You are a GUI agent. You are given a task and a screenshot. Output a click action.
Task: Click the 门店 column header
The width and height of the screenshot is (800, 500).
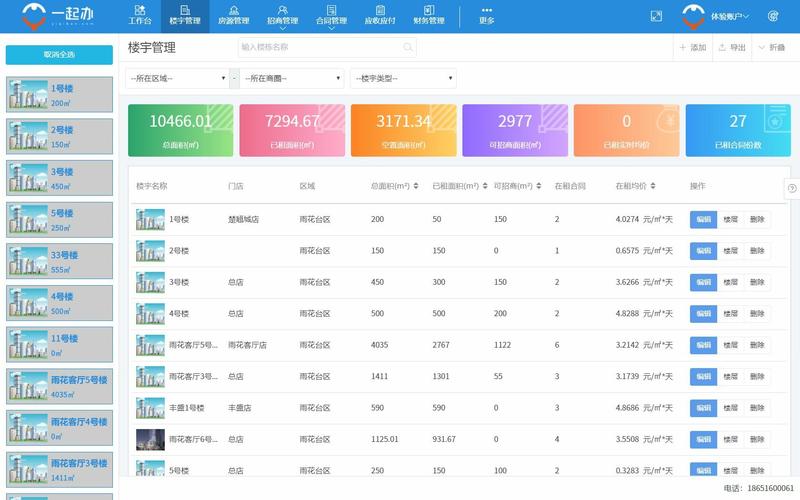pos(235,186)
